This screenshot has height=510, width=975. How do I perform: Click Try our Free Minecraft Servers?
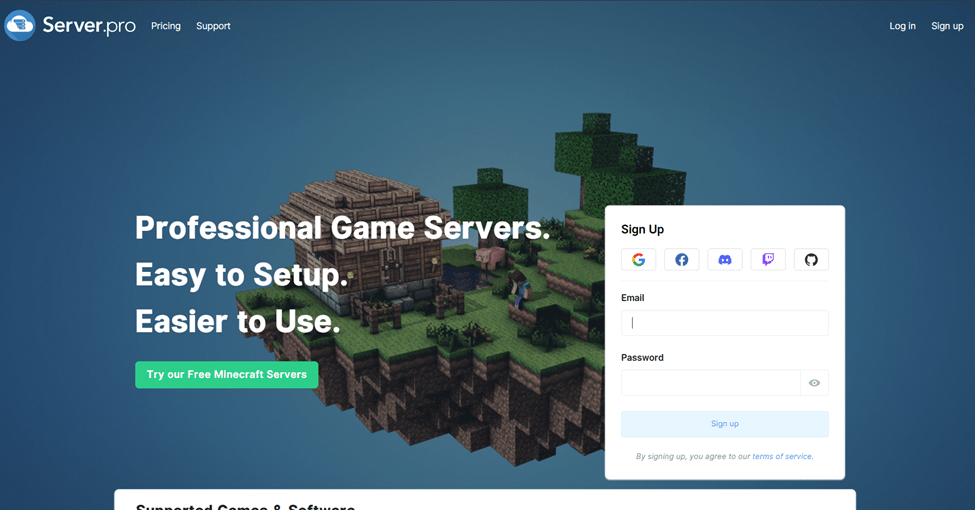227,375
